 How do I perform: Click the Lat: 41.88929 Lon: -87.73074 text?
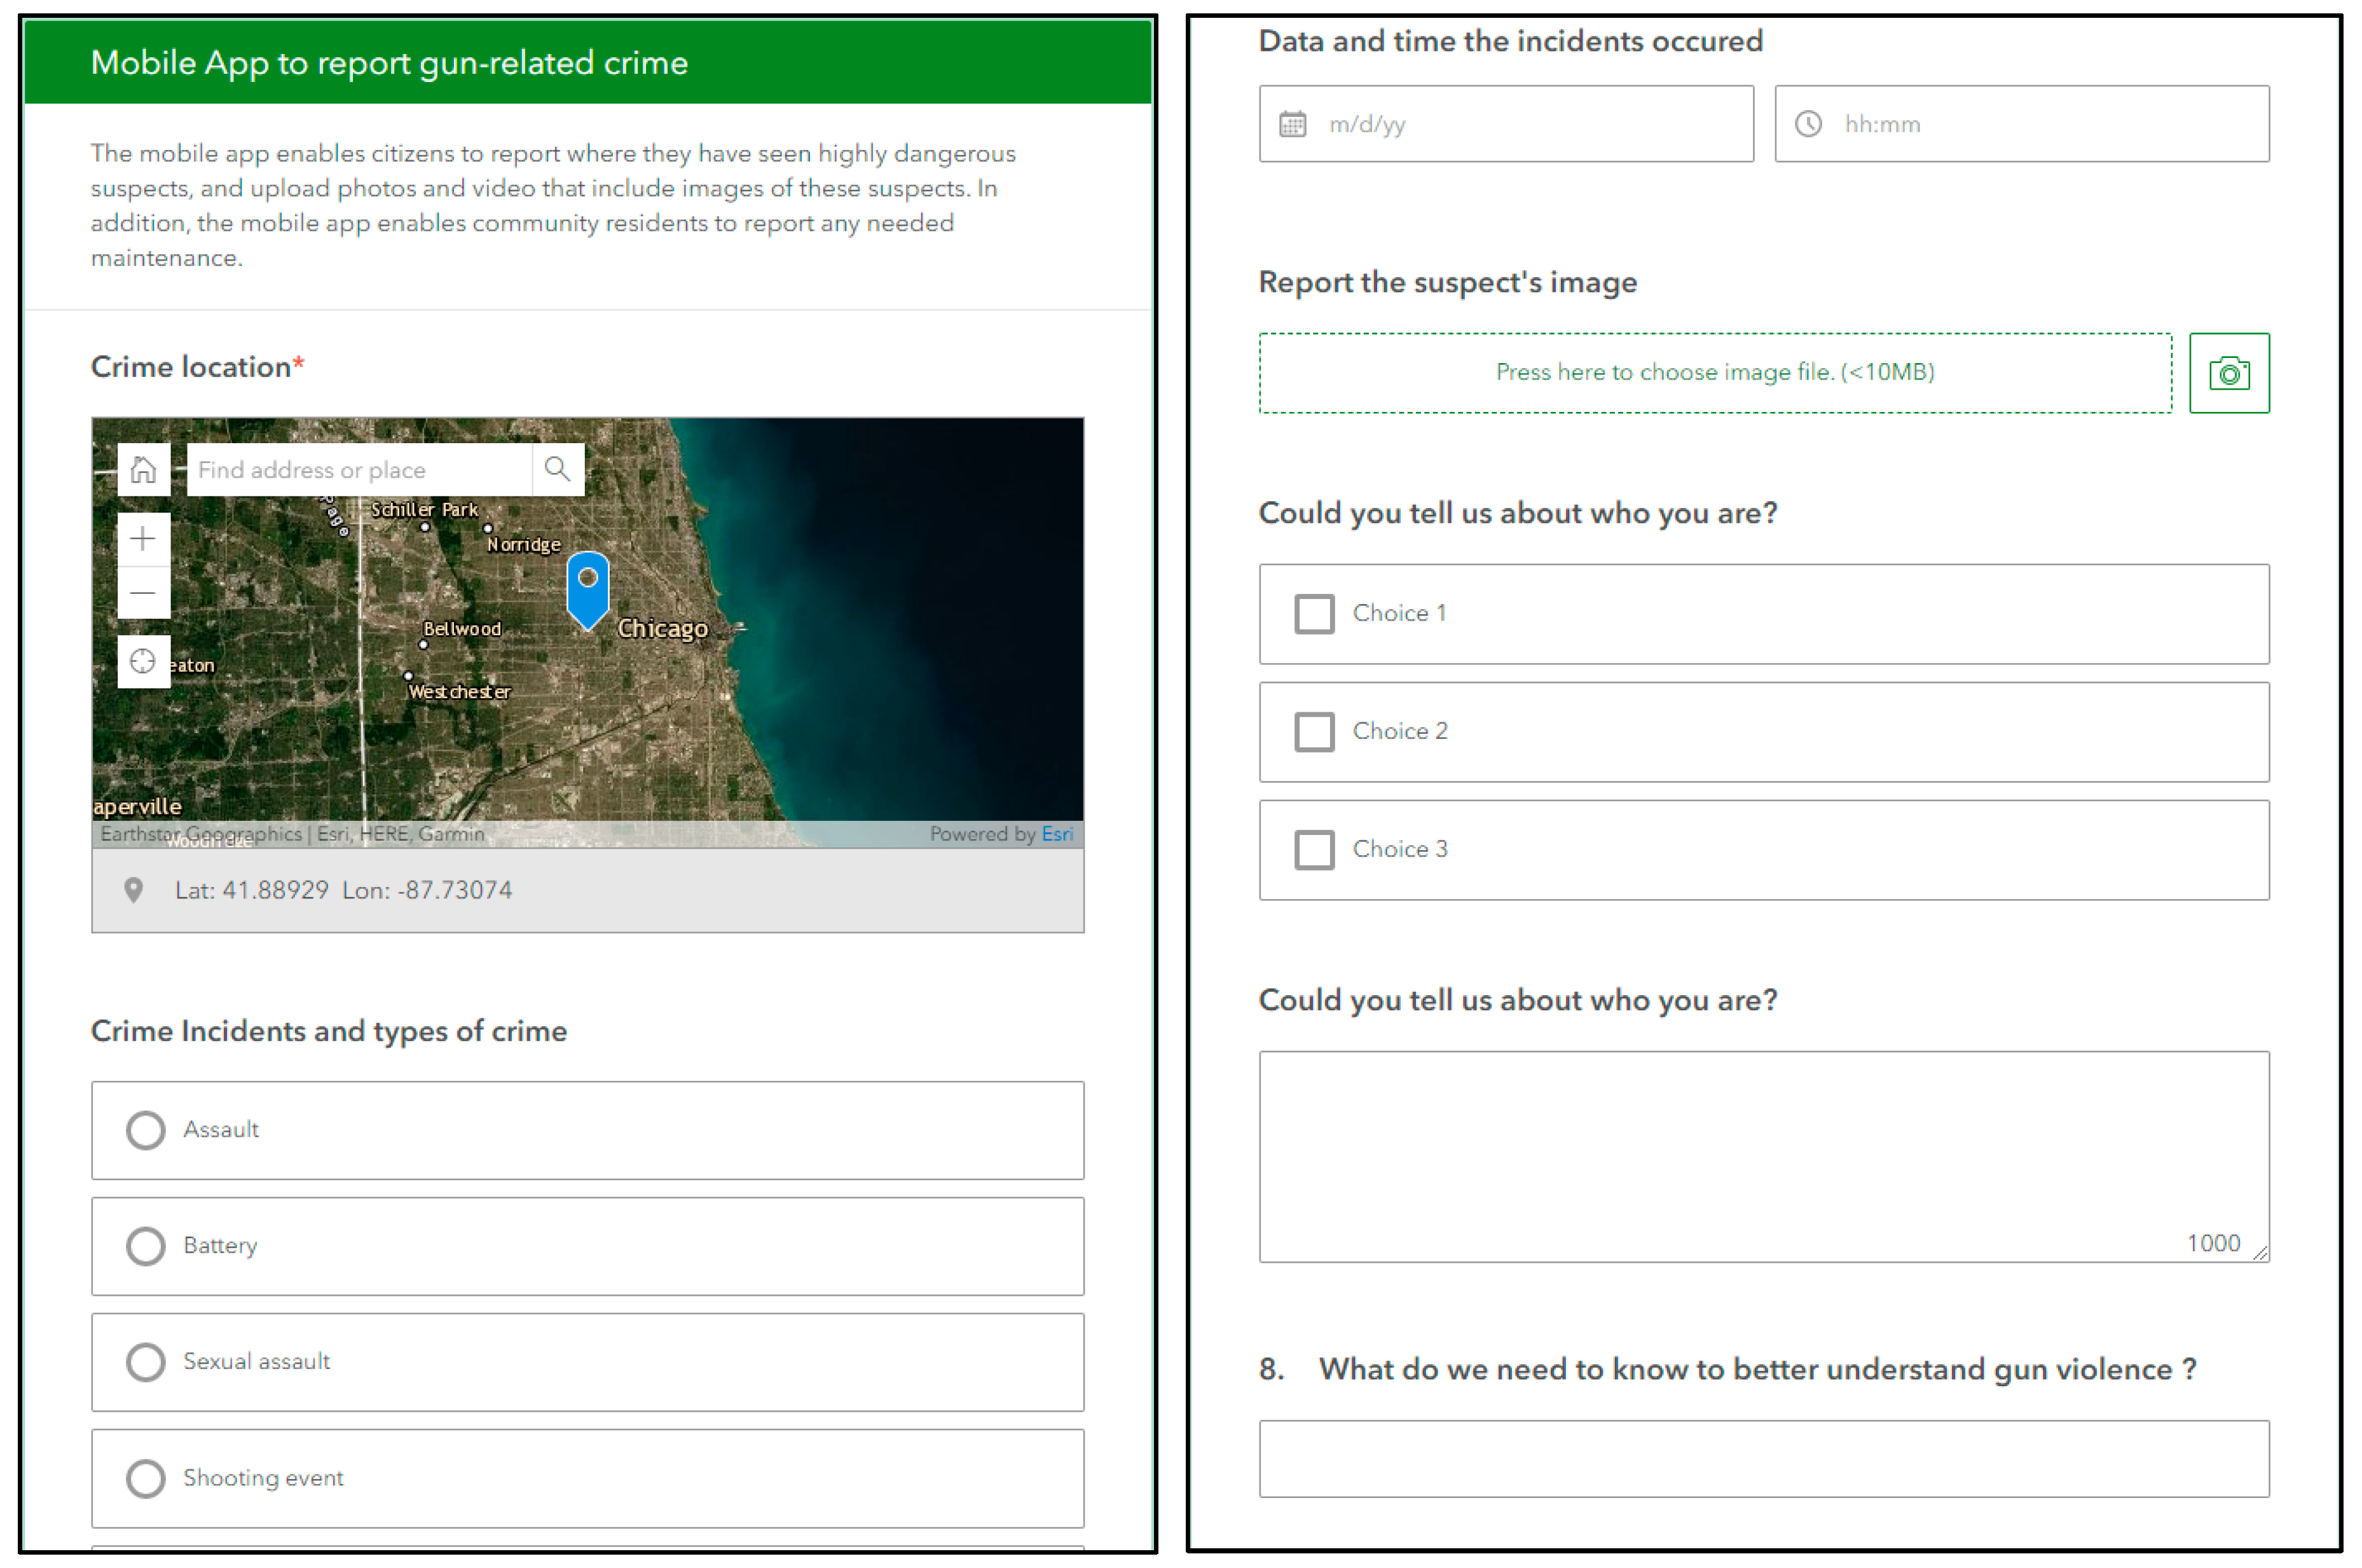[x=343, y=890]
